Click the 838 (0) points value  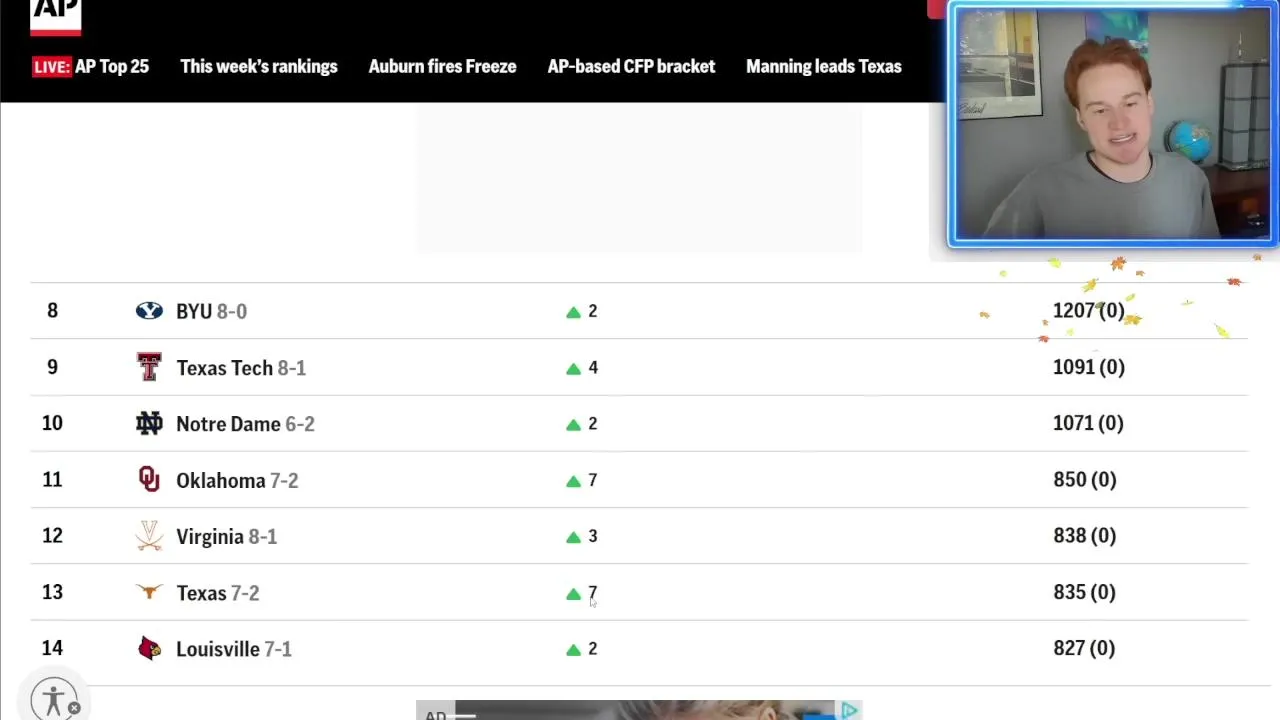click(x=1085, y=536)
